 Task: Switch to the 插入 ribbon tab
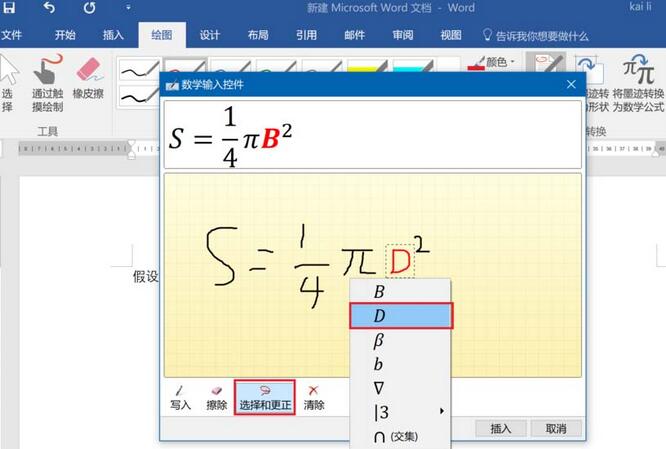[x=113, y=35]
